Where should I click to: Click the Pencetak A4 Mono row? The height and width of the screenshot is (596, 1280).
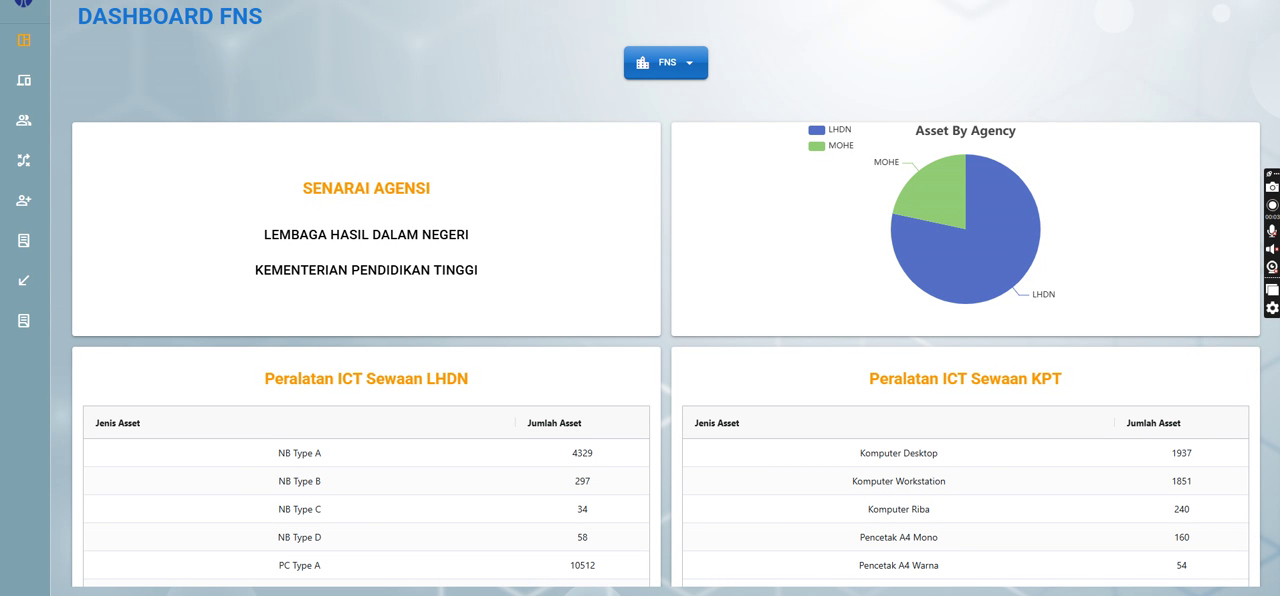965,537
